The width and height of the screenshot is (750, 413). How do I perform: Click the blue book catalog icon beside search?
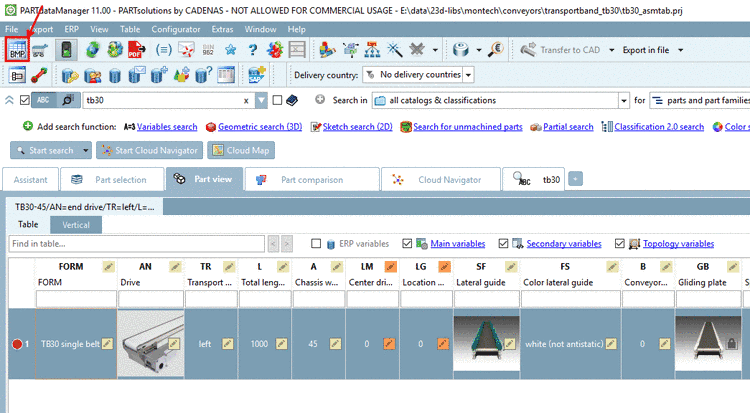click(x=292, y=100)
